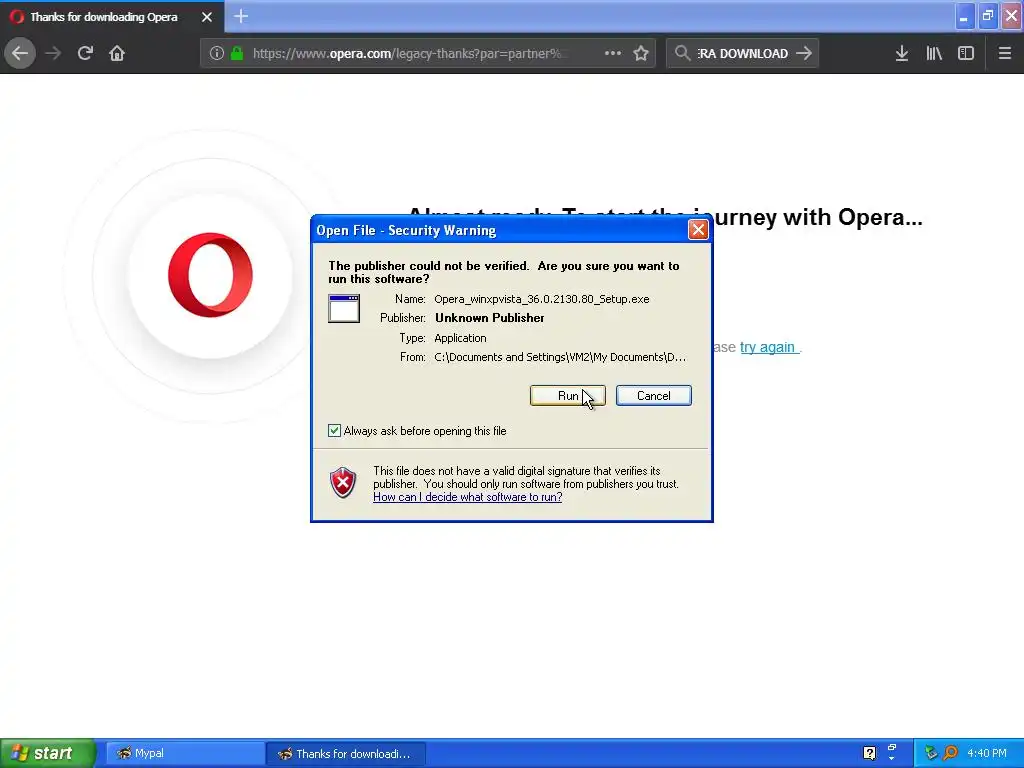Viewport: 1024px width, 768px height.
Task: Click the 4:40 PM system clock
Action: [987, 753]
